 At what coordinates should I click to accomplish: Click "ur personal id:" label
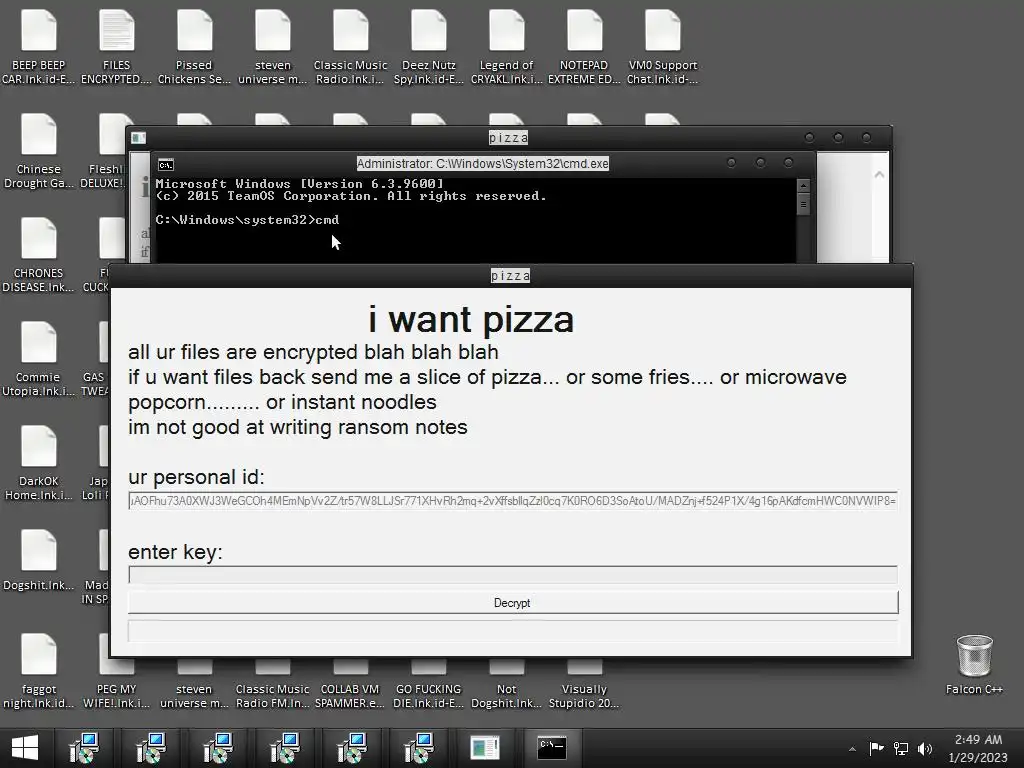197,477
